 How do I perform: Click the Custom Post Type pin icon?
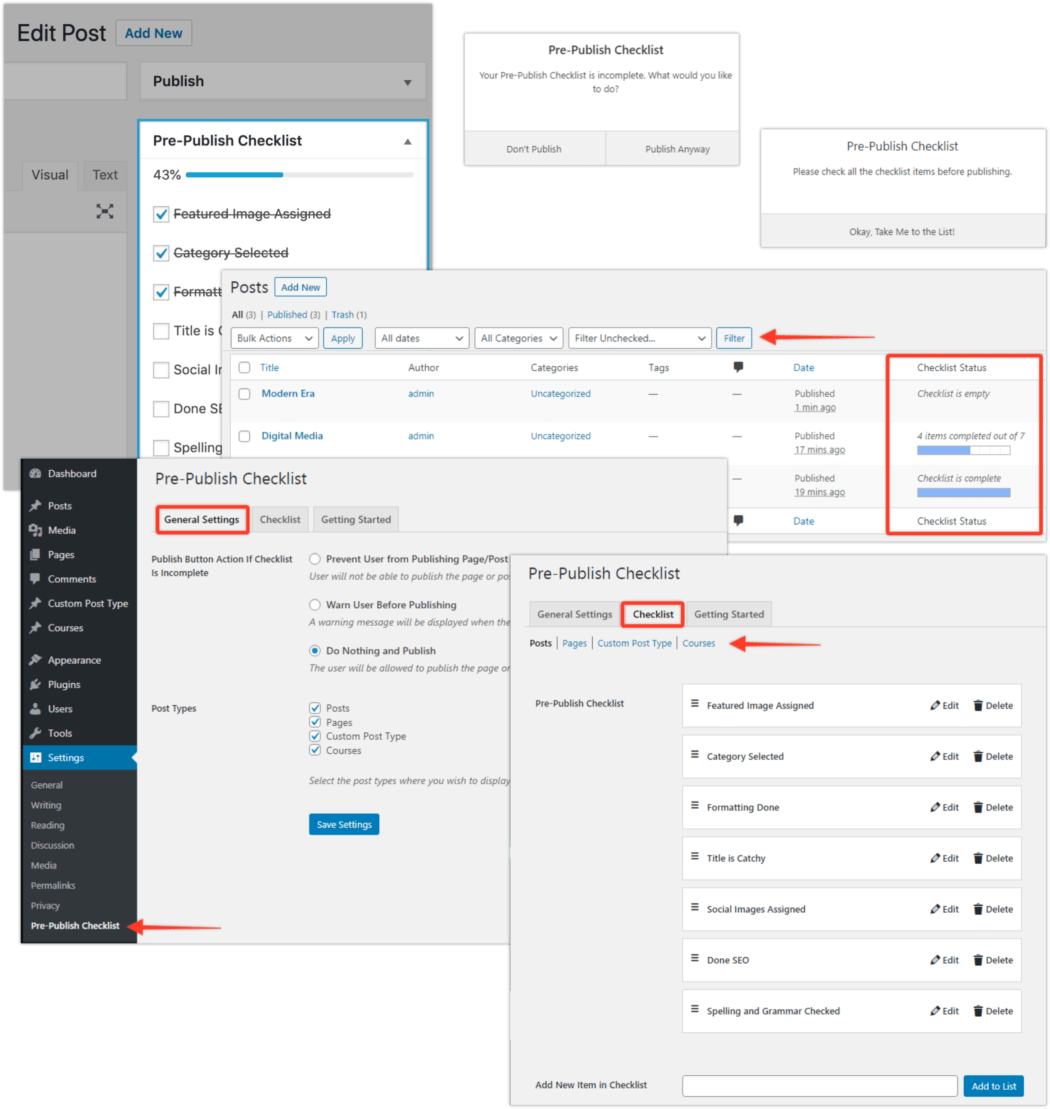click(35, 603)
